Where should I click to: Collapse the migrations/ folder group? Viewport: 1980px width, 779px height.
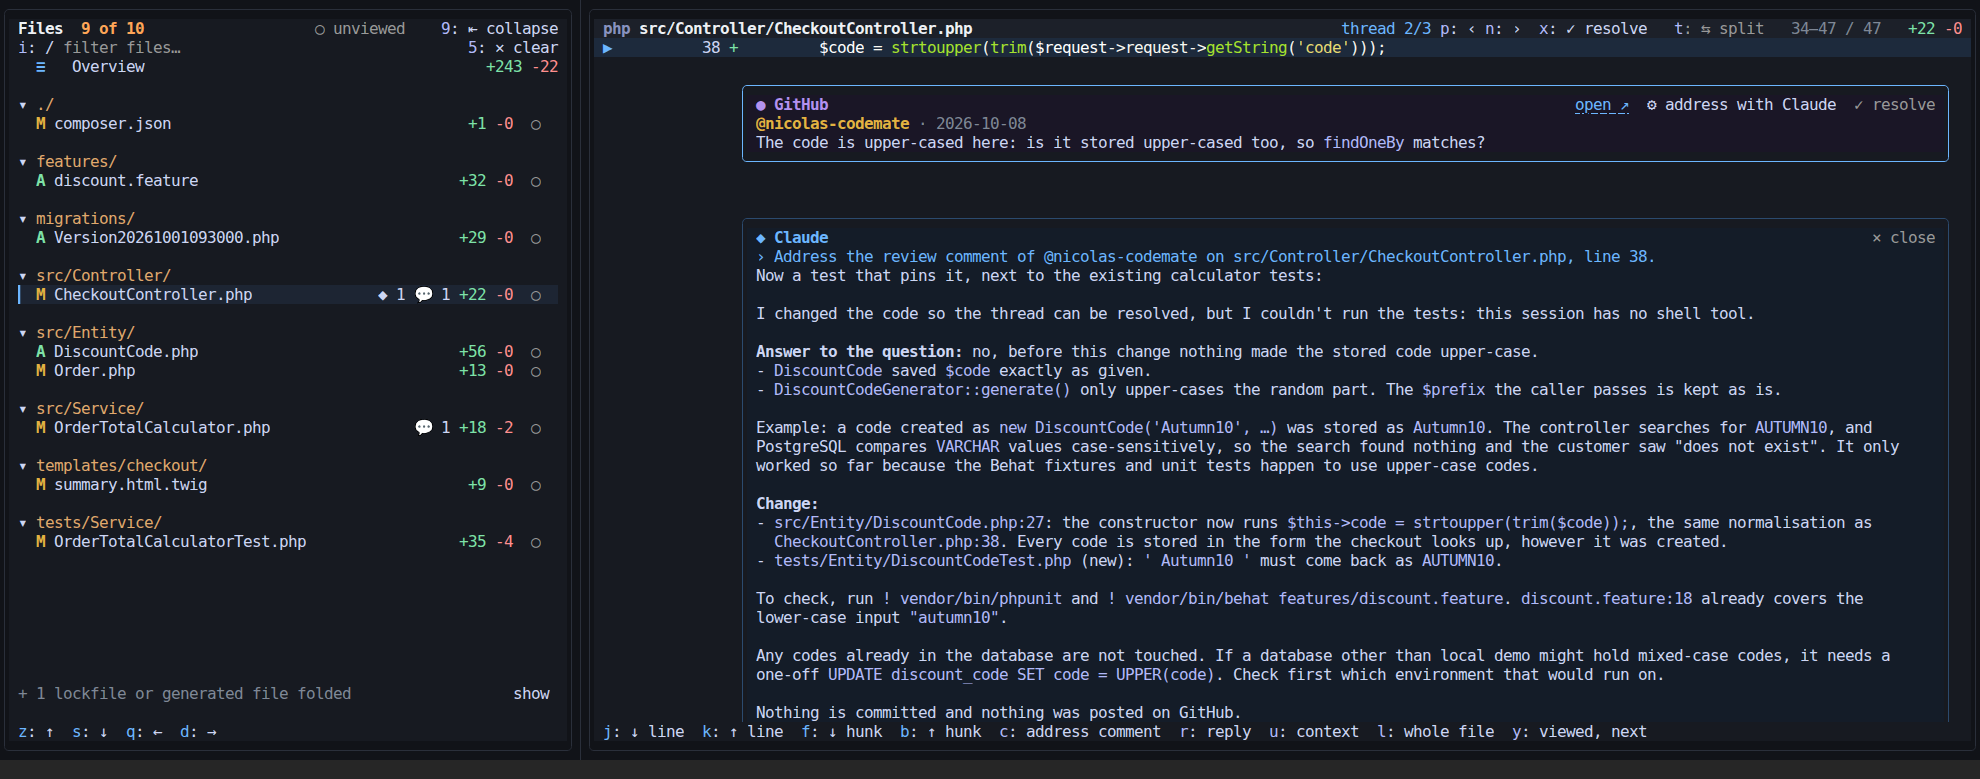coord(23,219)
